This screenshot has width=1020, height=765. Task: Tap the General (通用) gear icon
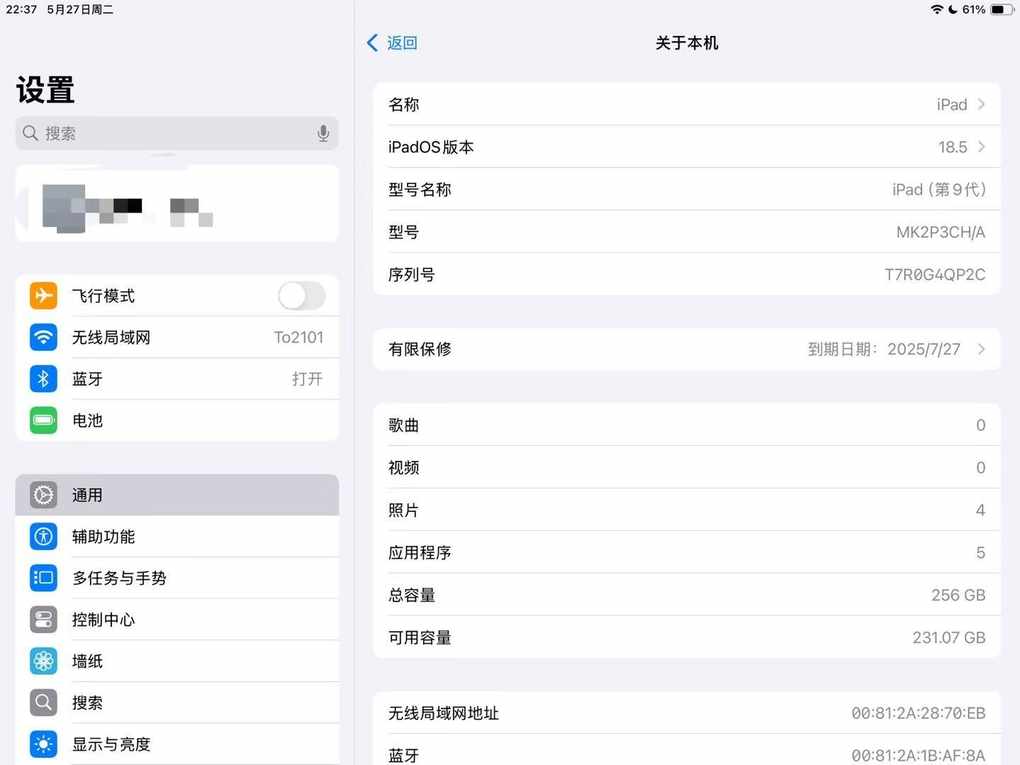(44, 495)
